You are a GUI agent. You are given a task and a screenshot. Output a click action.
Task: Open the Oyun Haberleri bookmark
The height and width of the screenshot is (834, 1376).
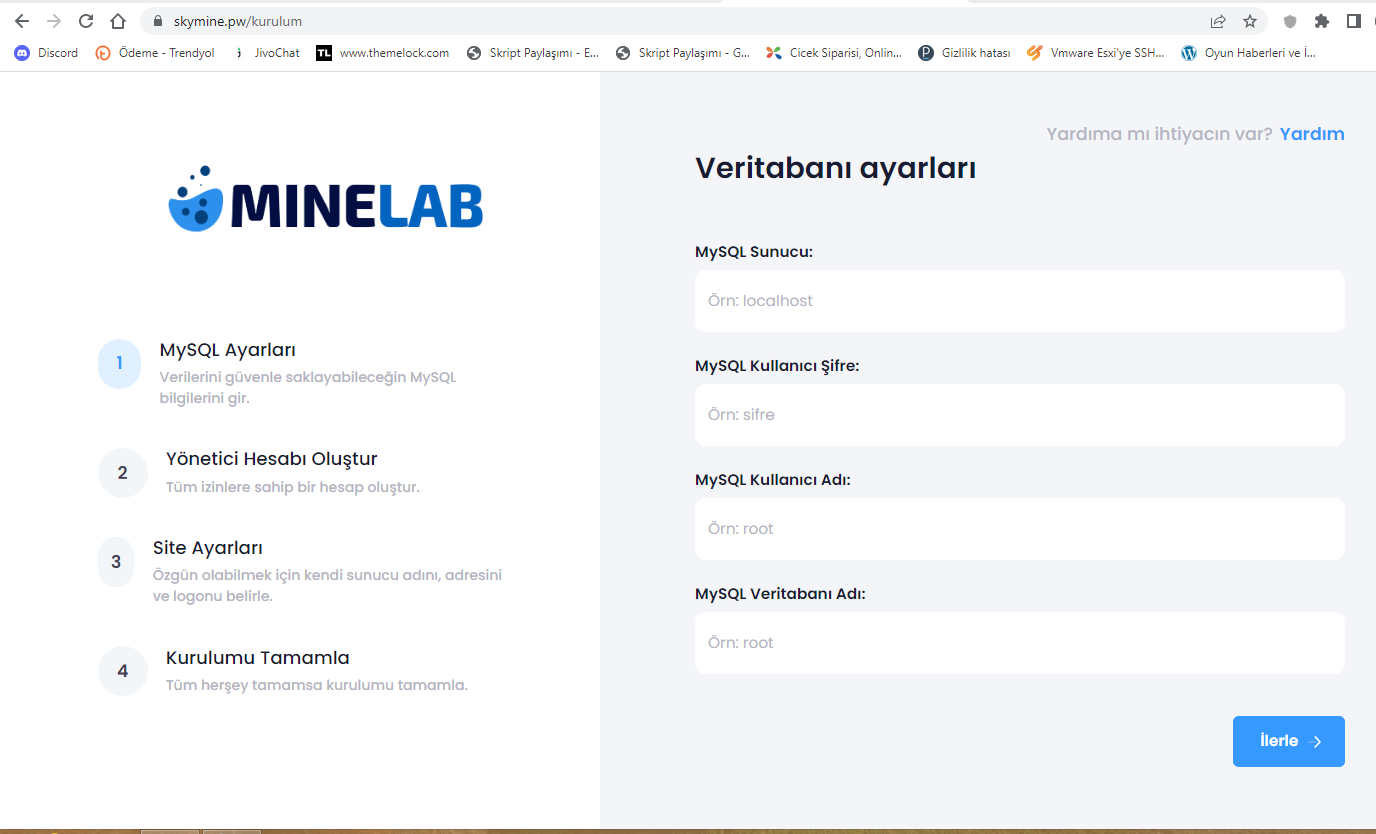pyautogui.click(x=1248, y=53)
